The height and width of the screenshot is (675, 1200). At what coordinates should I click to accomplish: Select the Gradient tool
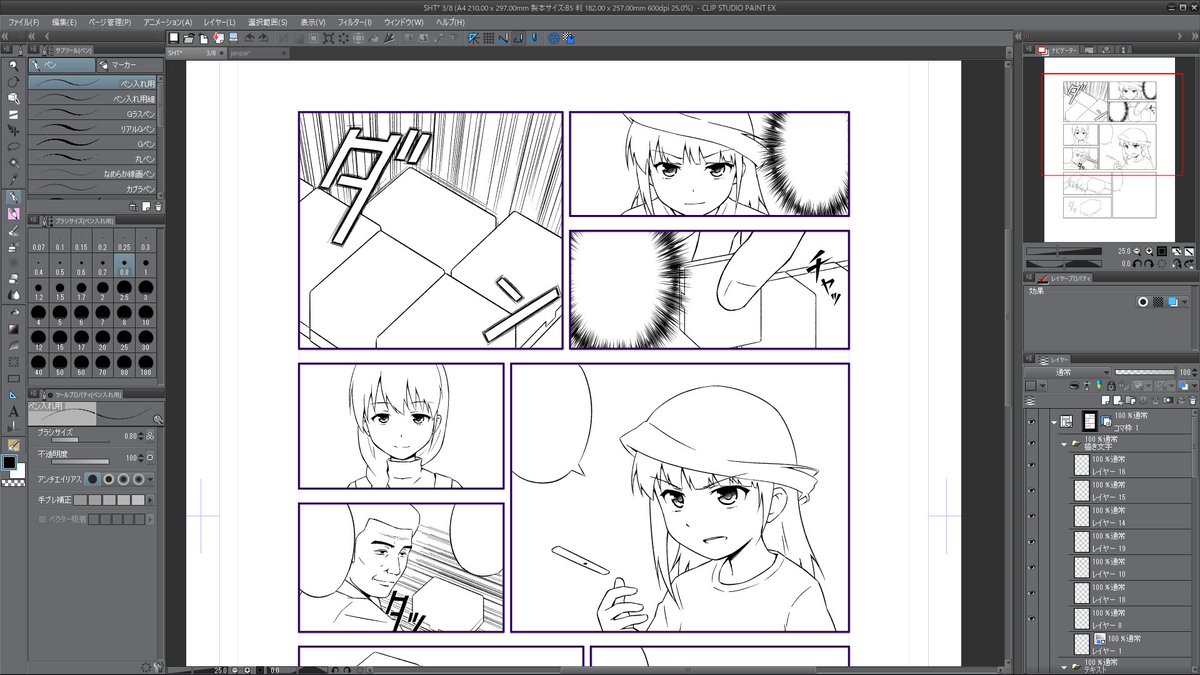(x=13, y=328)
